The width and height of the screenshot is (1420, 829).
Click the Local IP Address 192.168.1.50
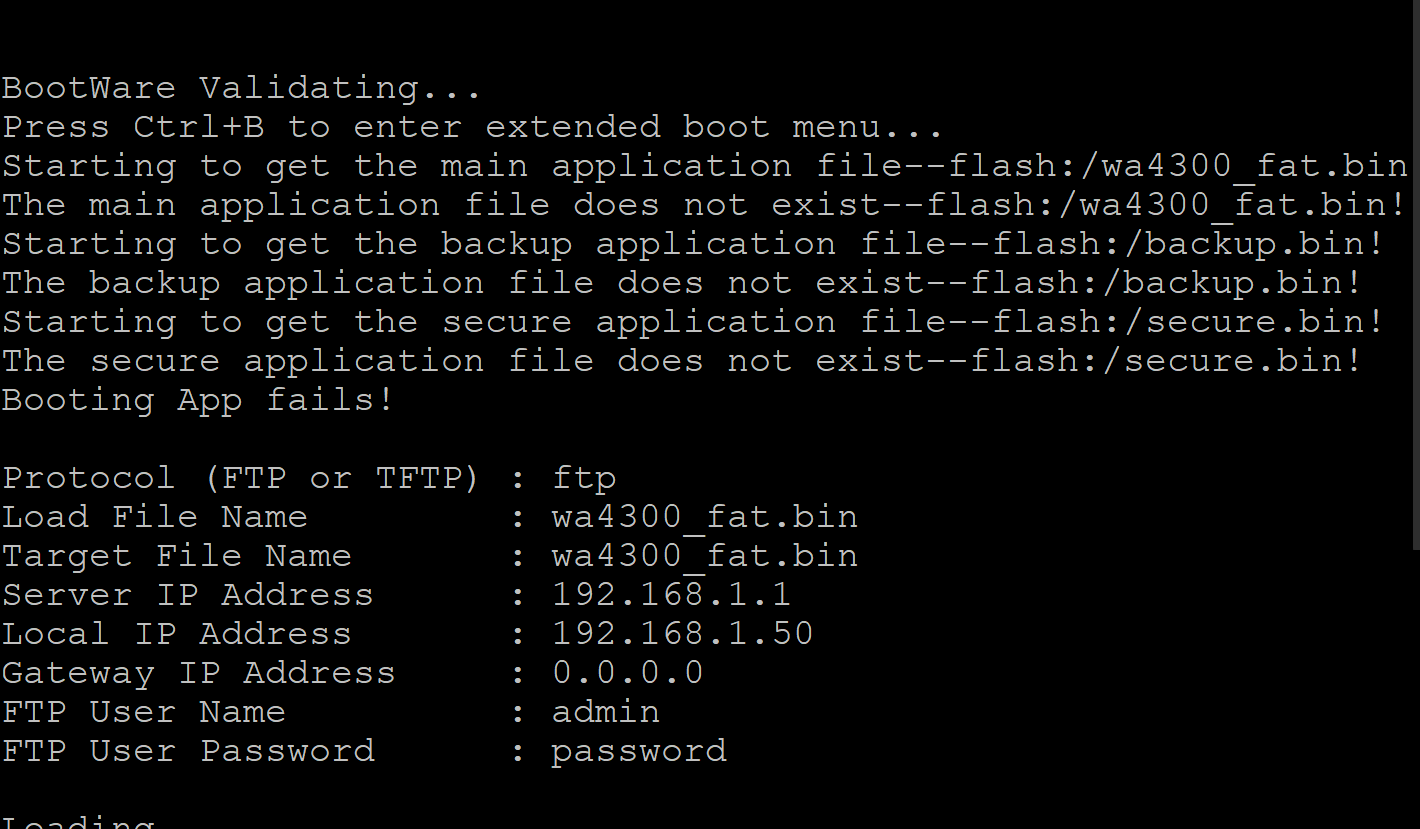coord(682,634)
